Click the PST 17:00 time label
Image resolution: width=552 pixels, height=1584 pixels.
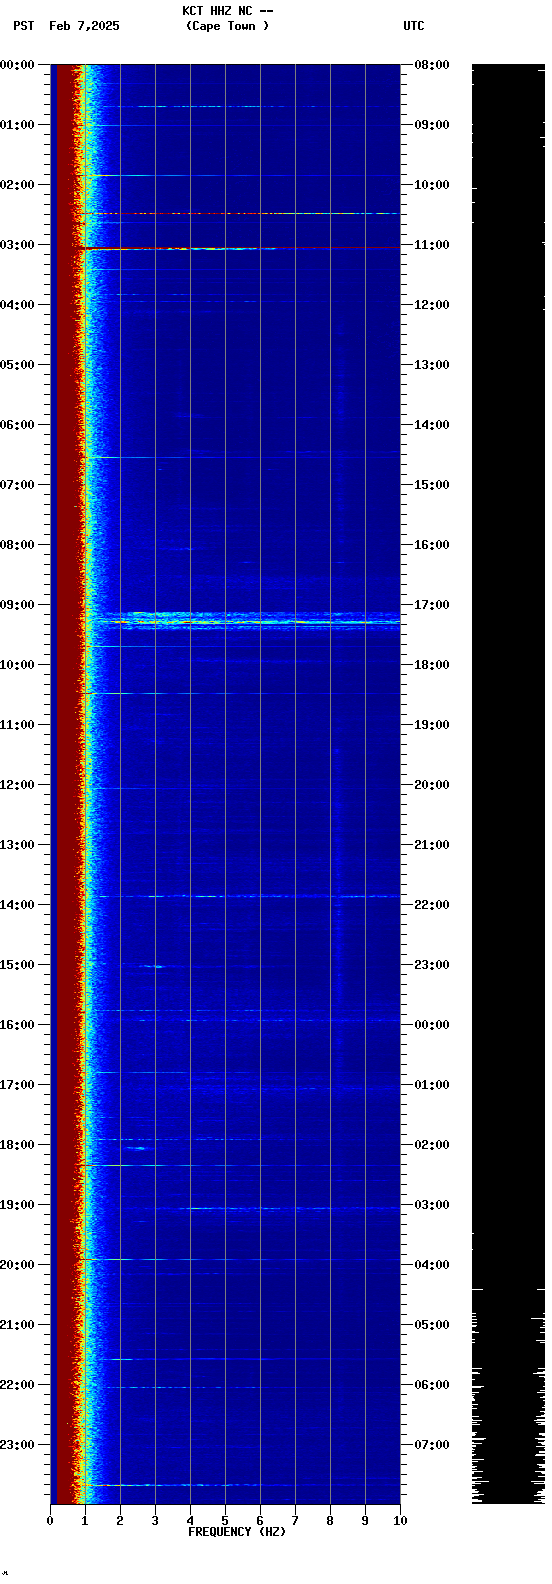(17, 1085)
